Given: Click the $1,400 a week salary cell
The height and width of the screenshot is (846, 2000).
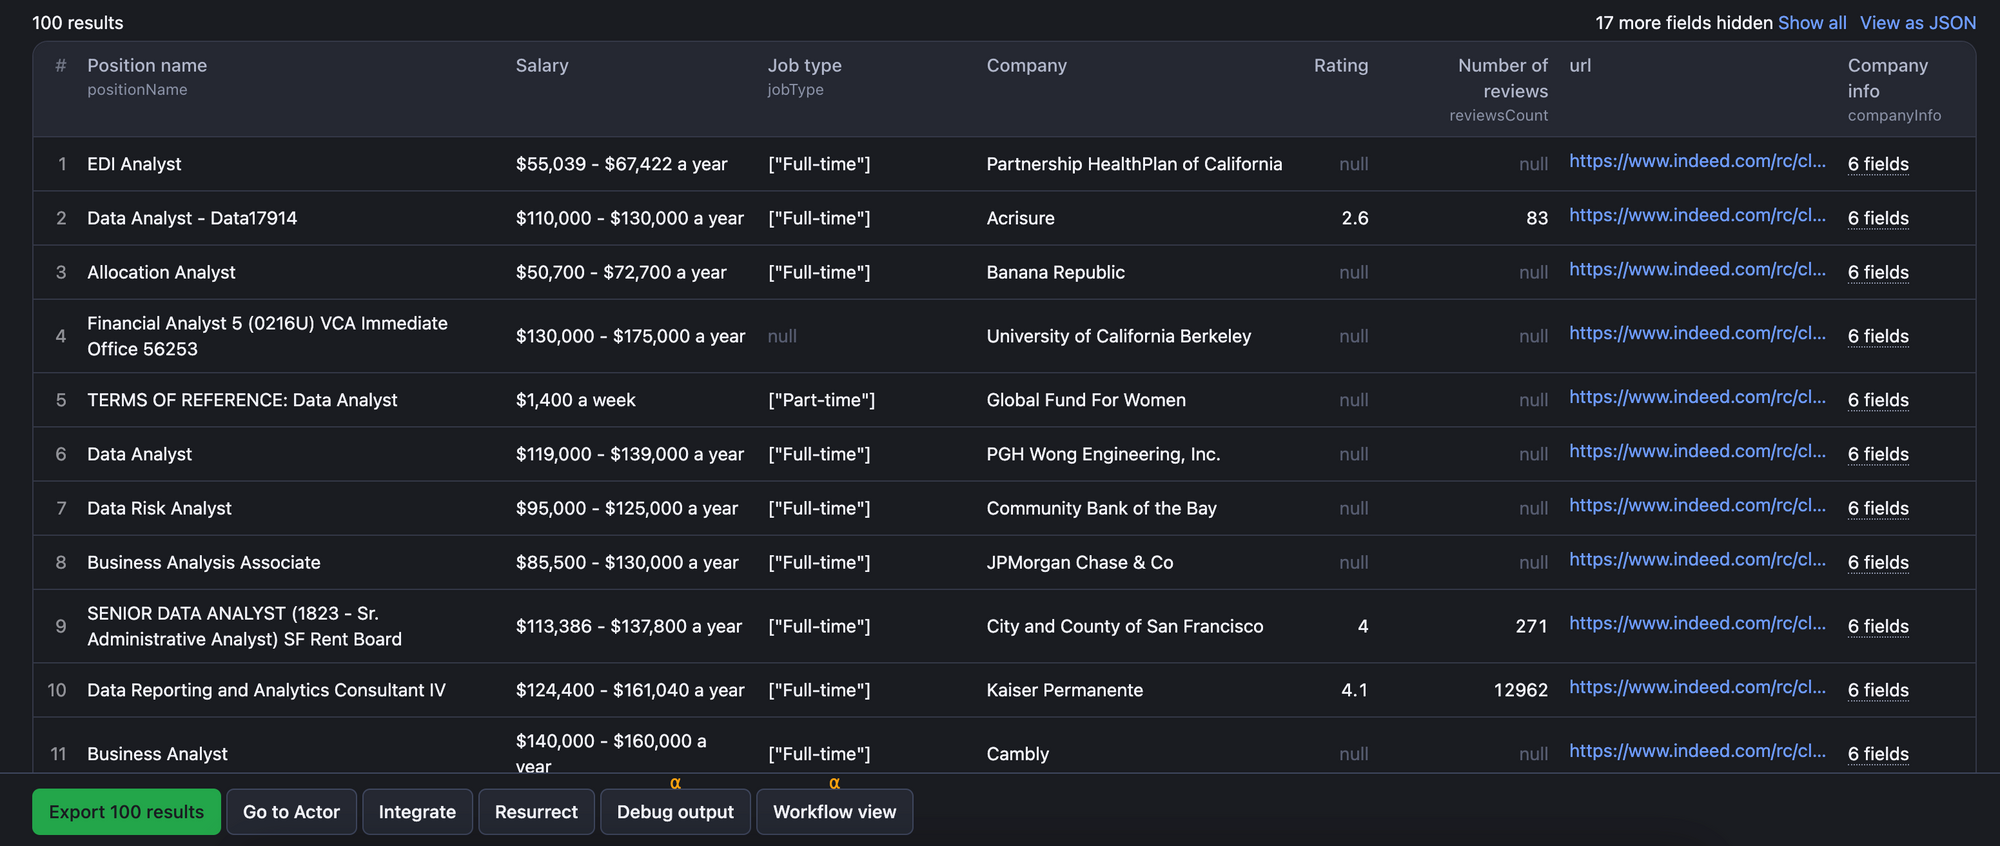Looking at the screenshot, I should (575, 400).
